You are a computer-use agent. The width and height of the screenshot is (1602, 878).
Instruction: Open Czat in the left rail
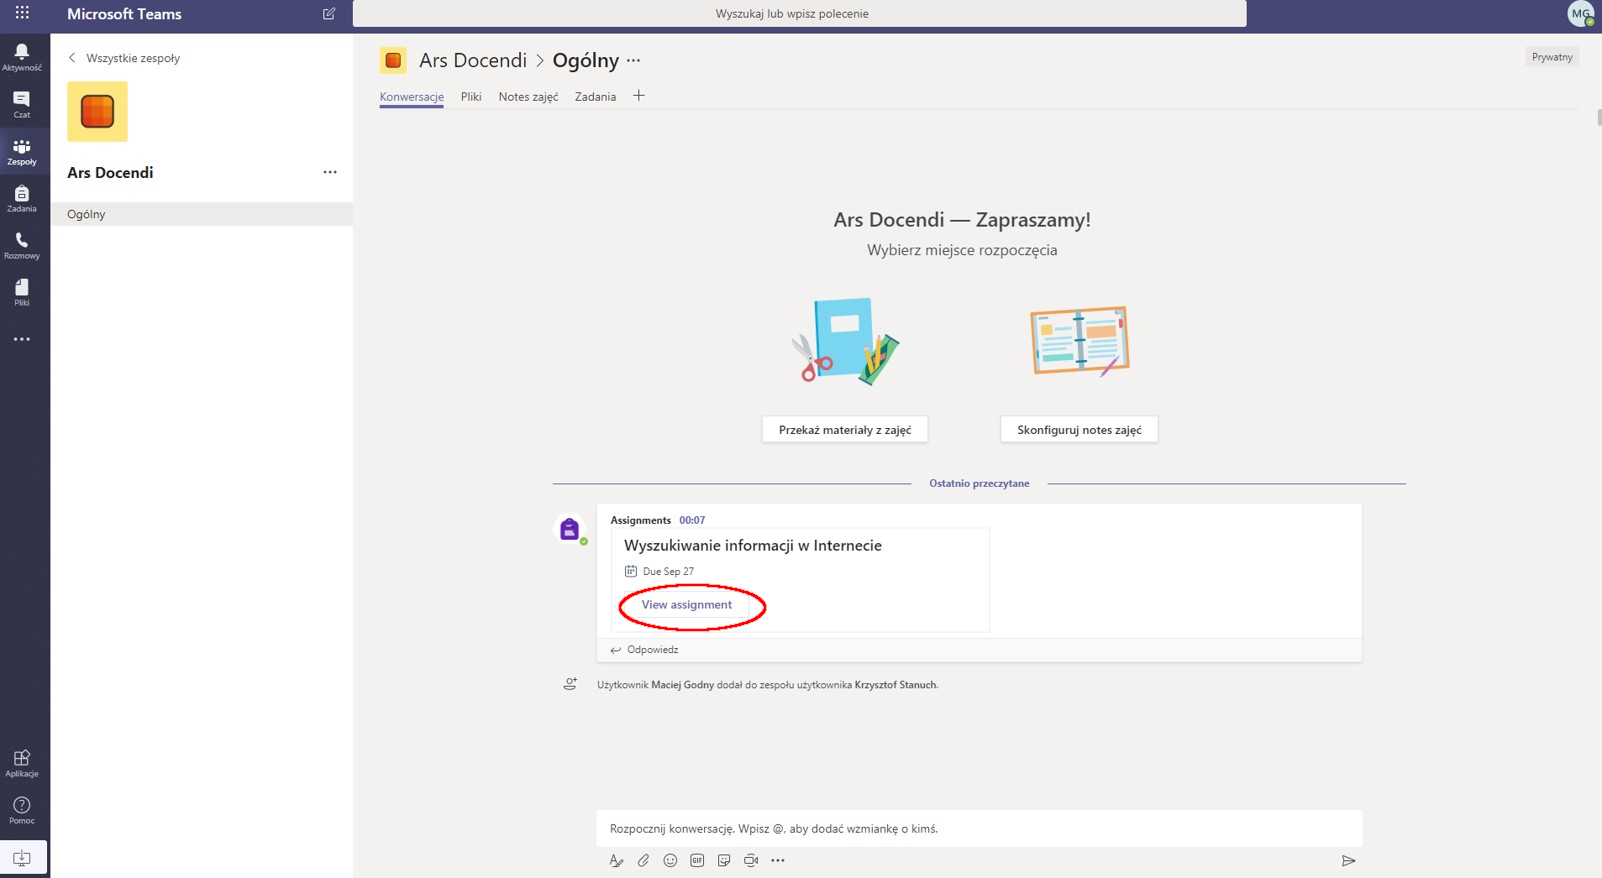coord(22,104)
